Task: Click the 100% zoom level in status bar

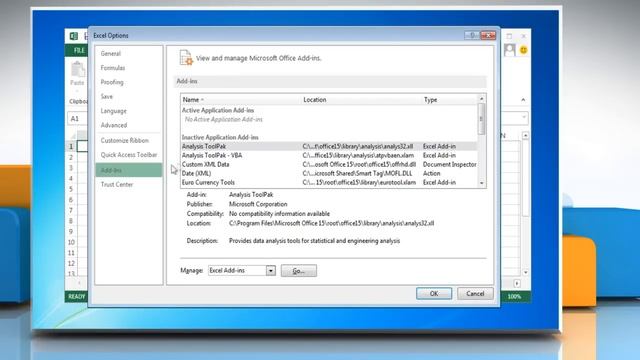Action: point(514,297)
